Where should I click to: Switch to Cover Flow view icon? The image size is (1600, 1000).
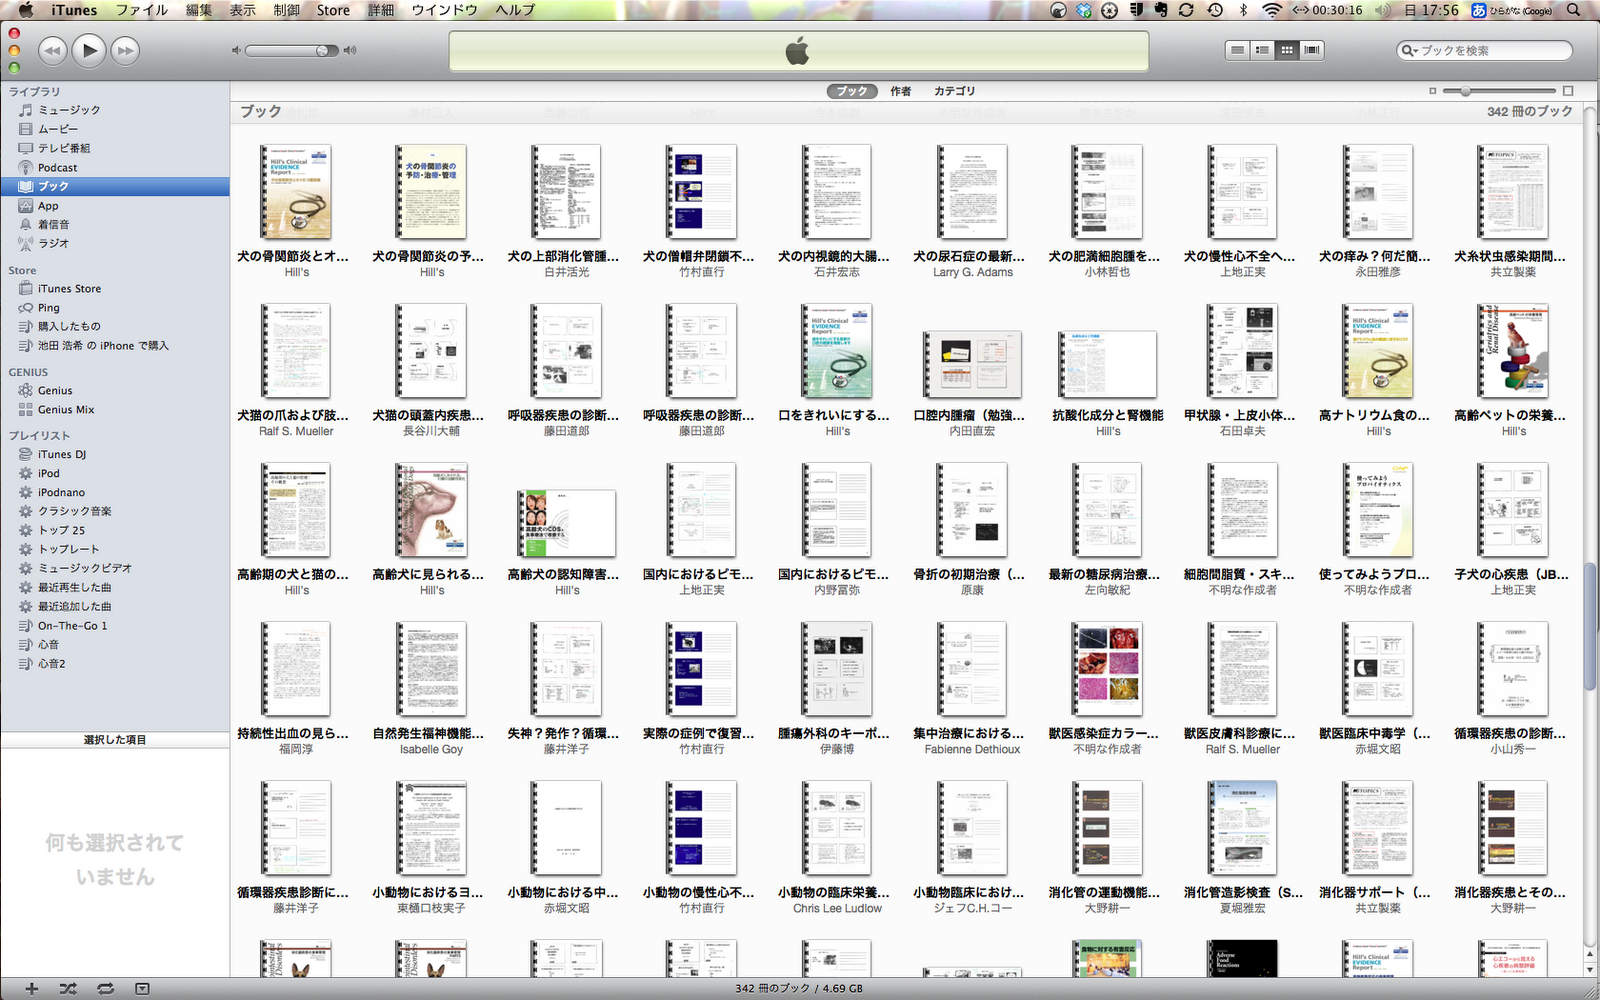point(1312,50)
